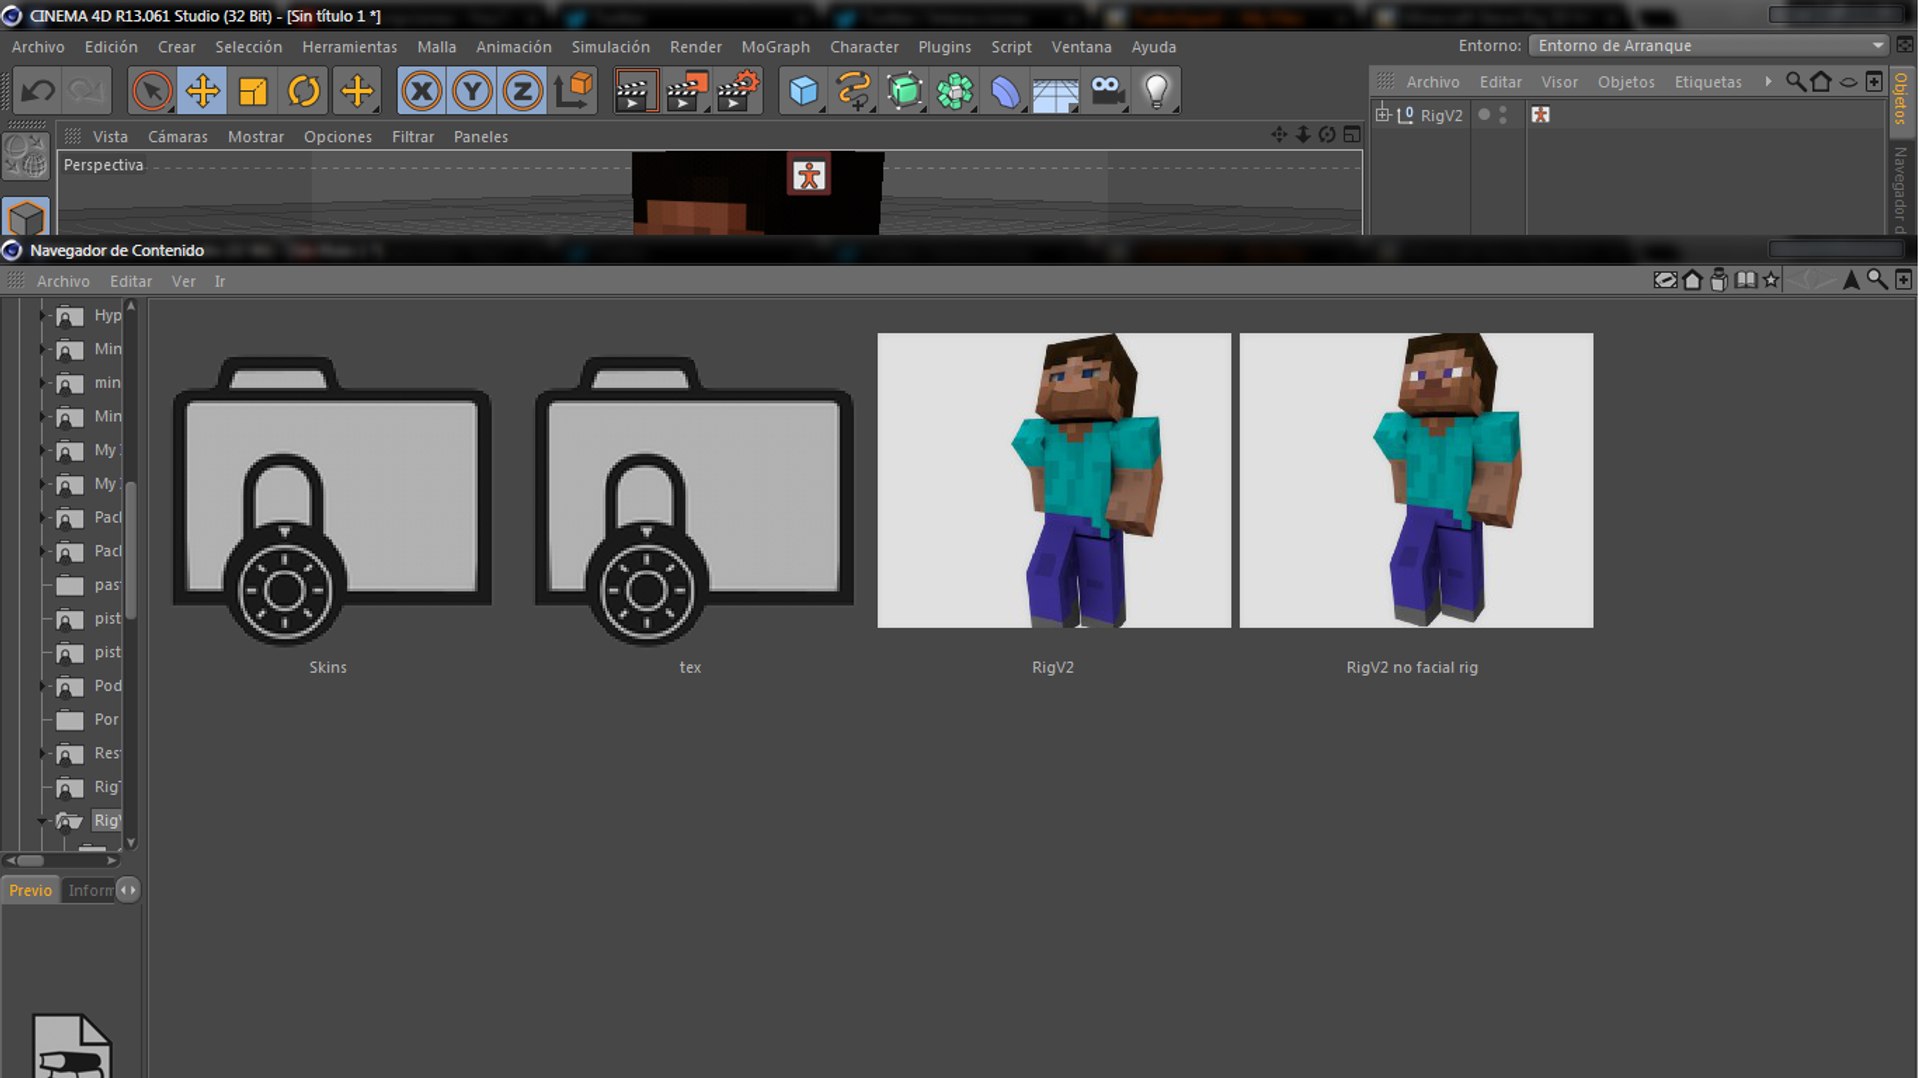1920x1078 pixels.
Task: Open the Character menu
Action: (864, 47)
